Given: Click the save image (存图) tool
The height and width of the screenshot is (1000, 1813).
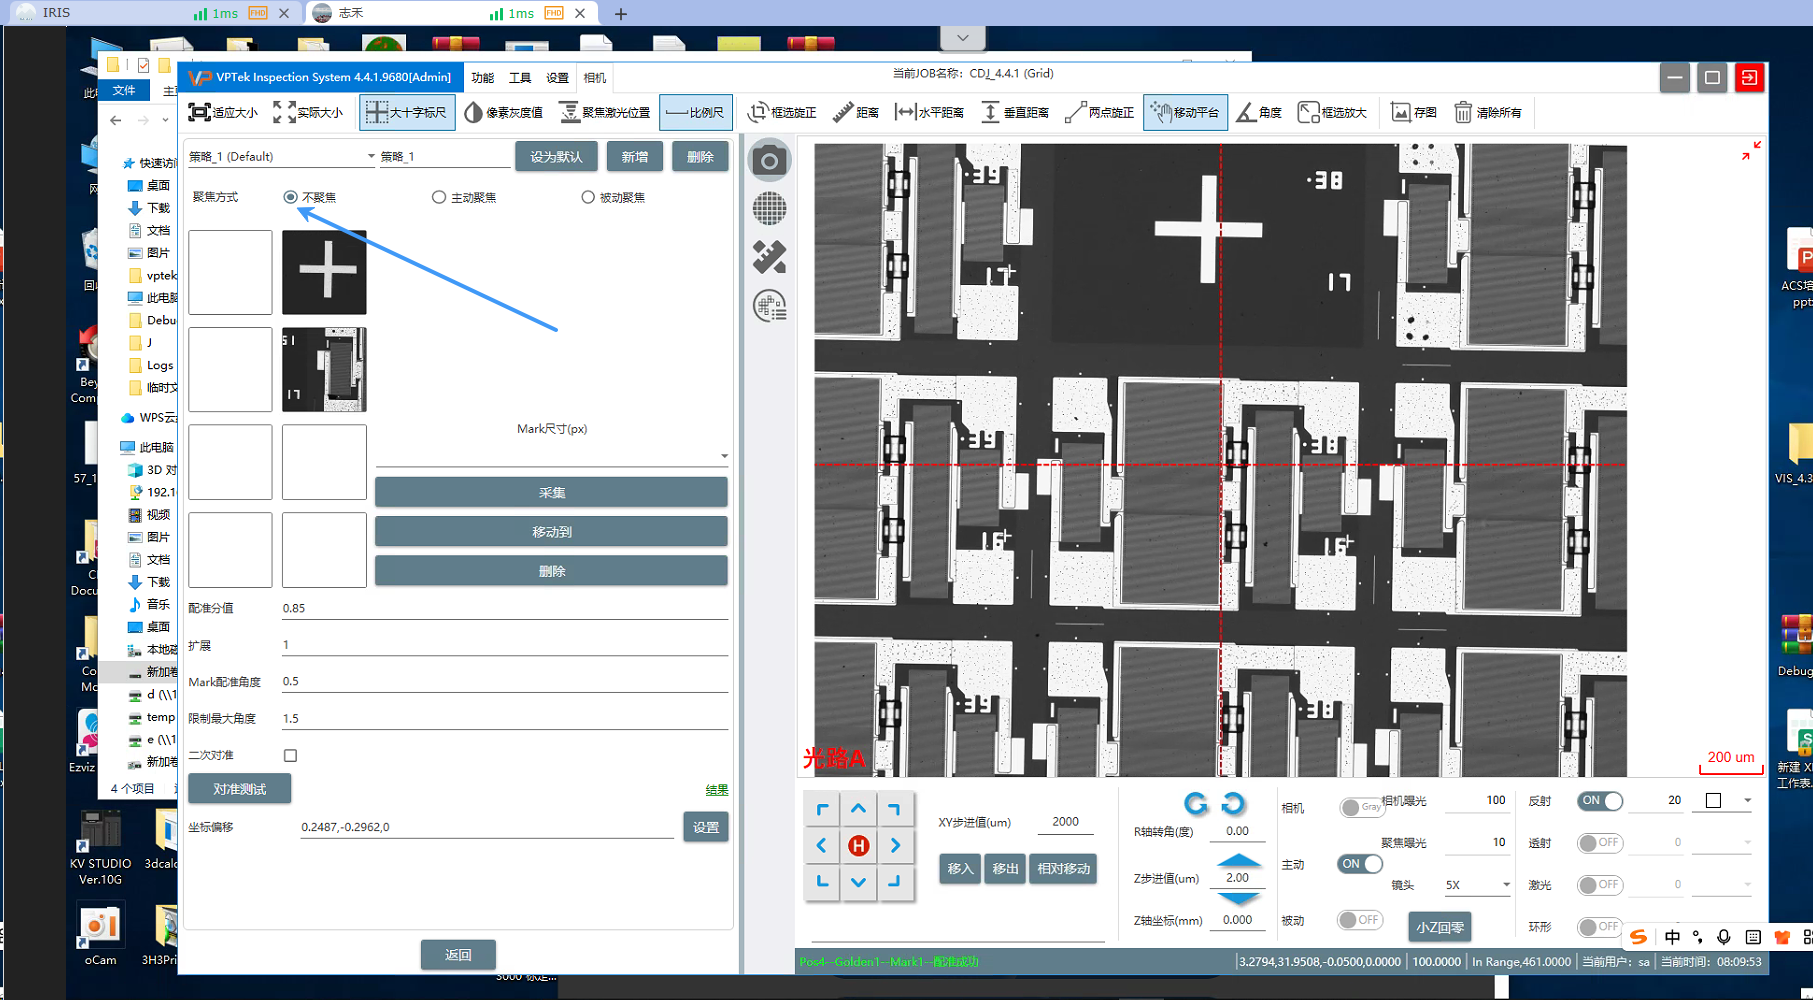Looking at the screenshot, I should [x=1414, y=113].
